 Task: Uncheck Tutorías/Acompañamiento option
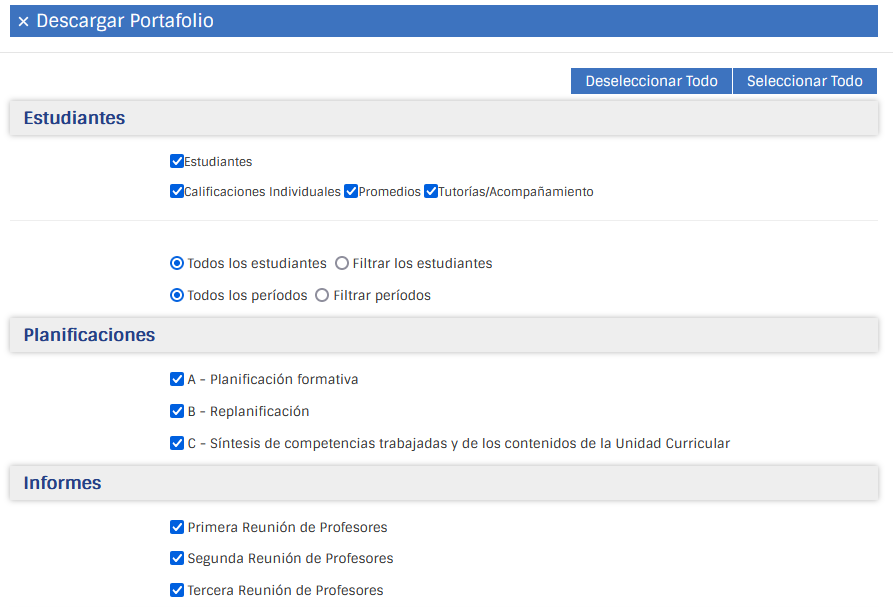click(431, 191)
